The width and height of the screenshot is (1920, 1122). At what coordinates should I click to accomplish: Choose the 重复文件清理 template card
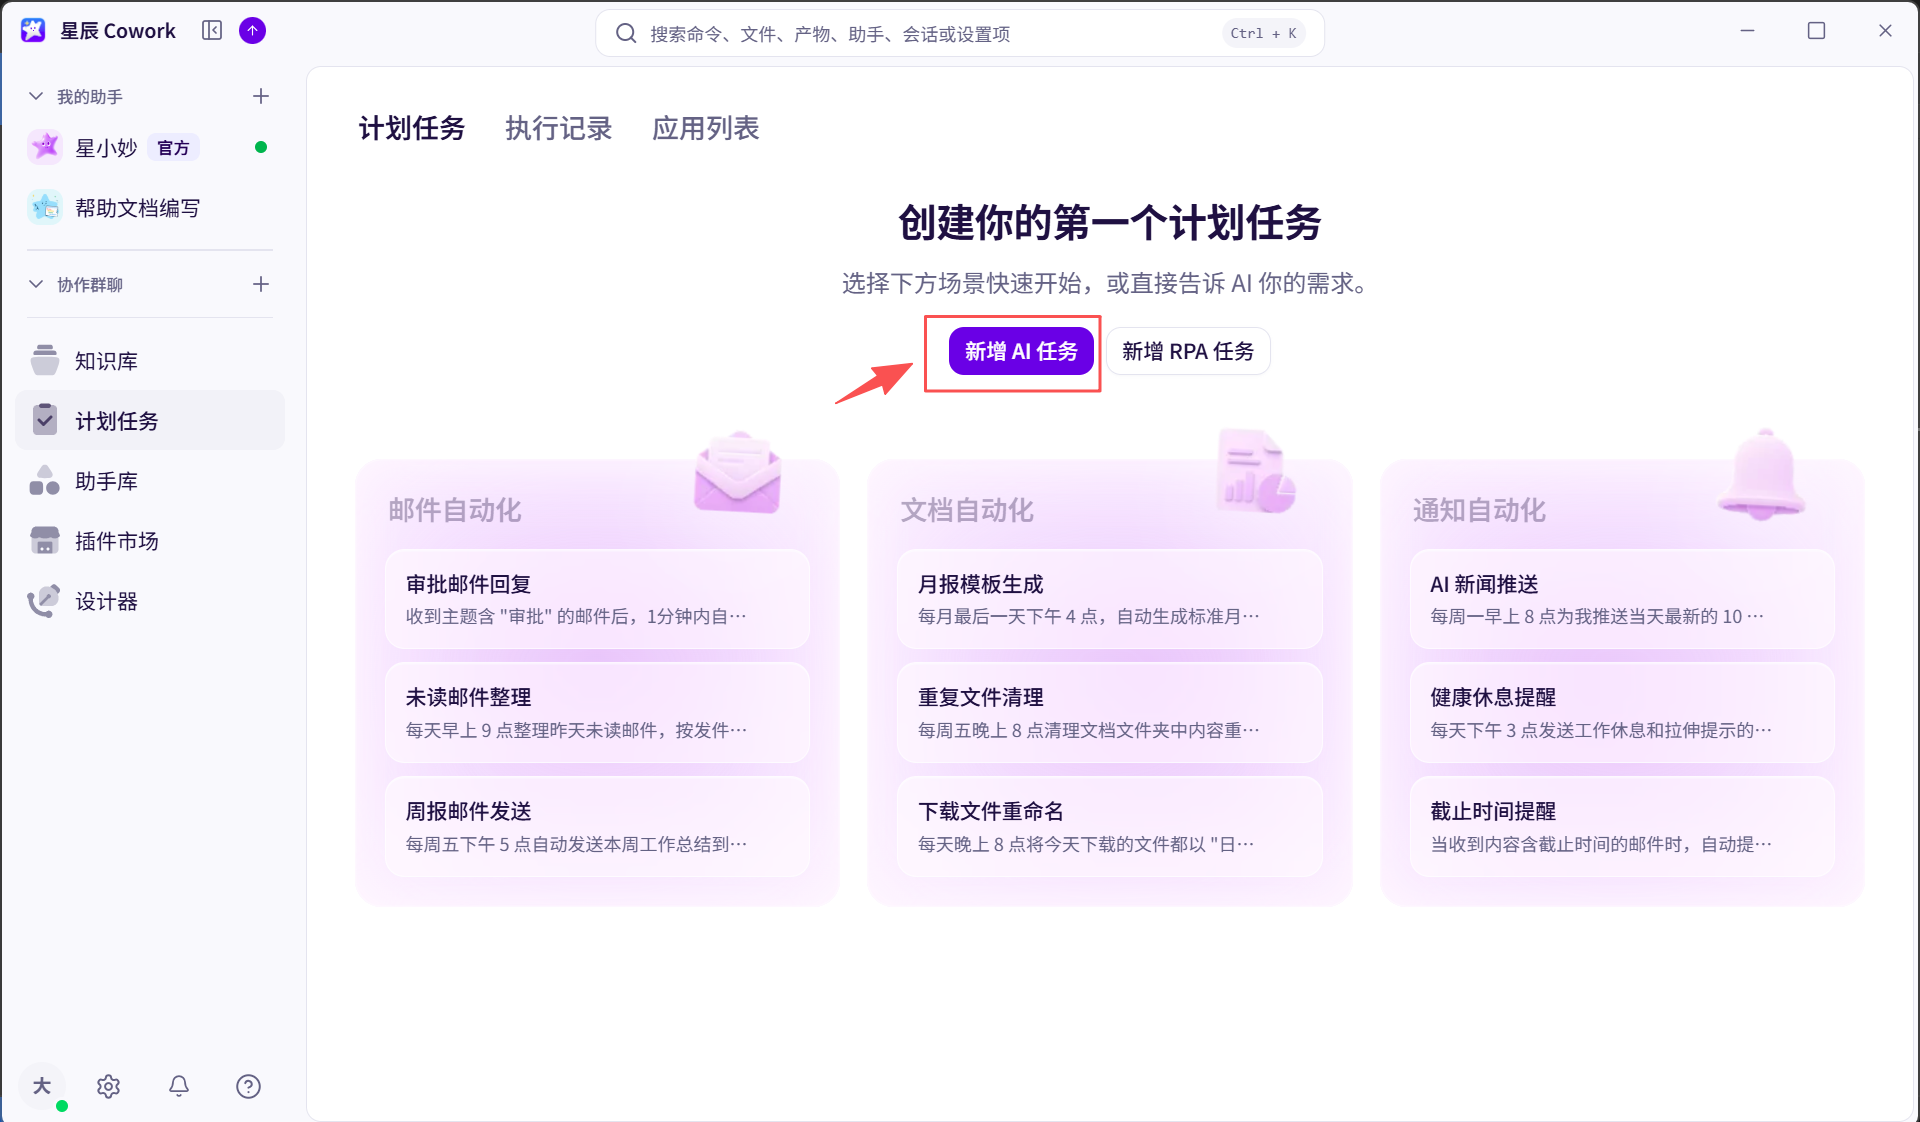(1110, 713)
